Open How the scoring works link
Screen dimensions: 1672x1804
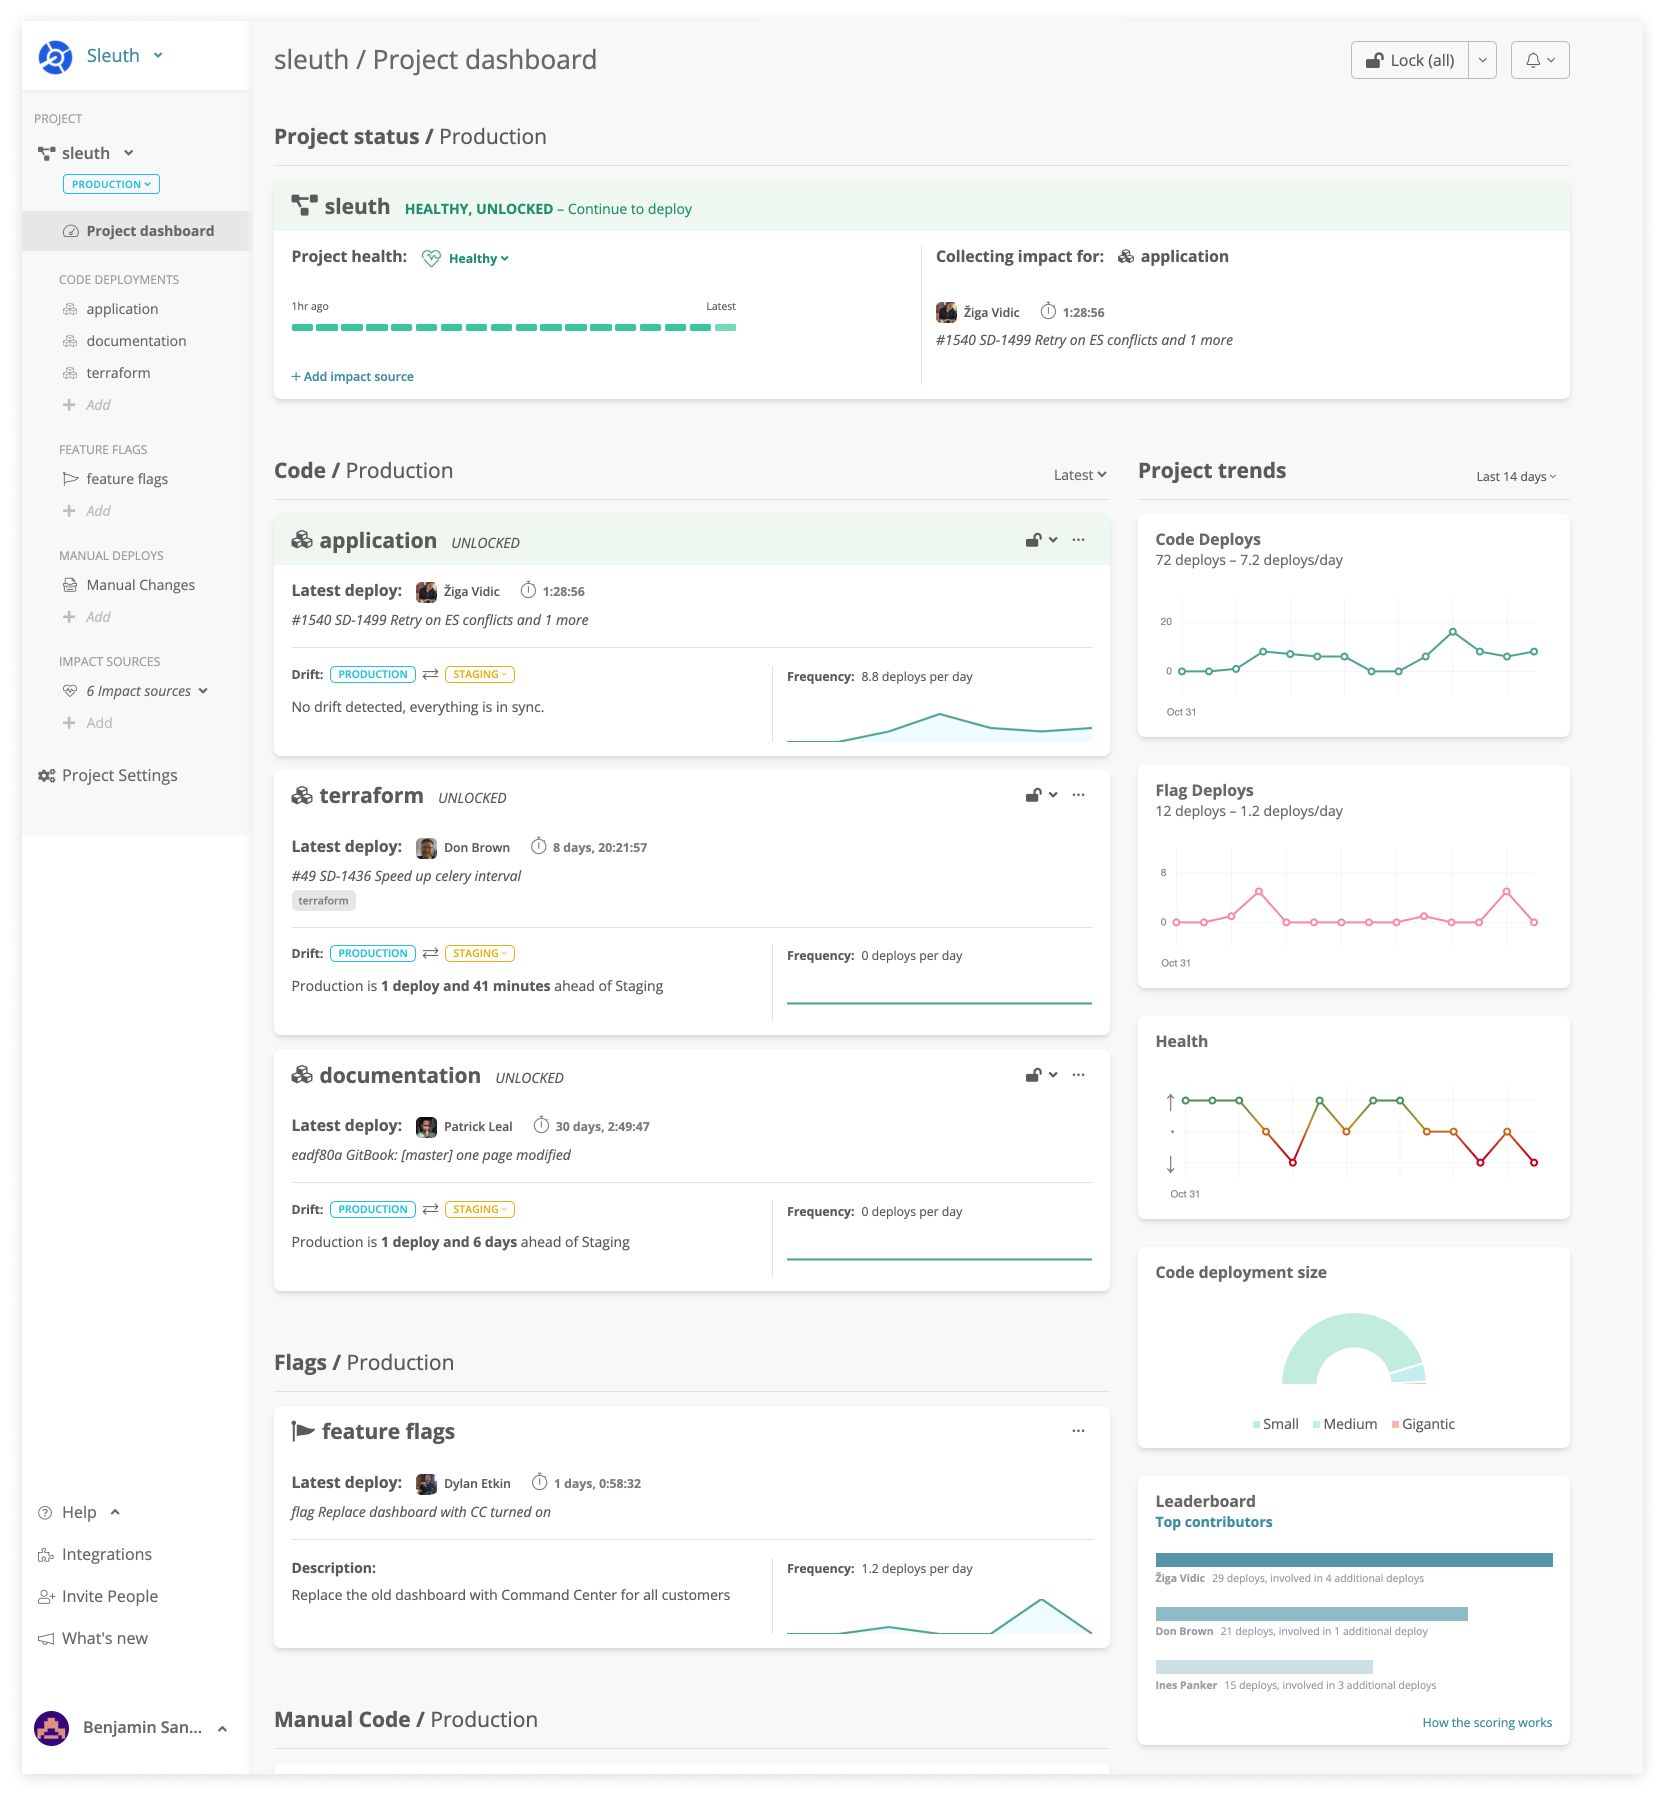coord(1487,1723)
